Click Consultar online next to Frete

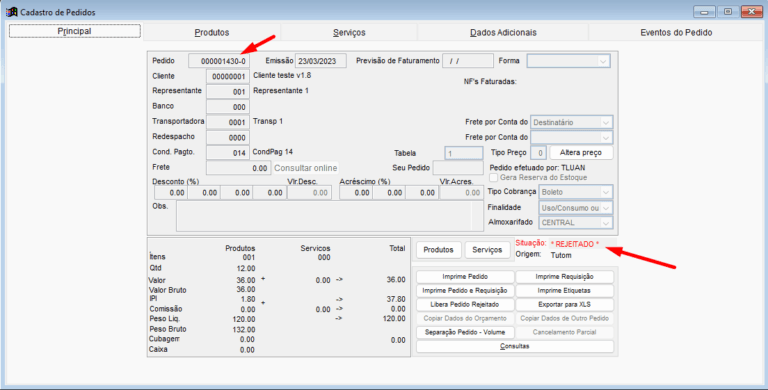point(306,168)
